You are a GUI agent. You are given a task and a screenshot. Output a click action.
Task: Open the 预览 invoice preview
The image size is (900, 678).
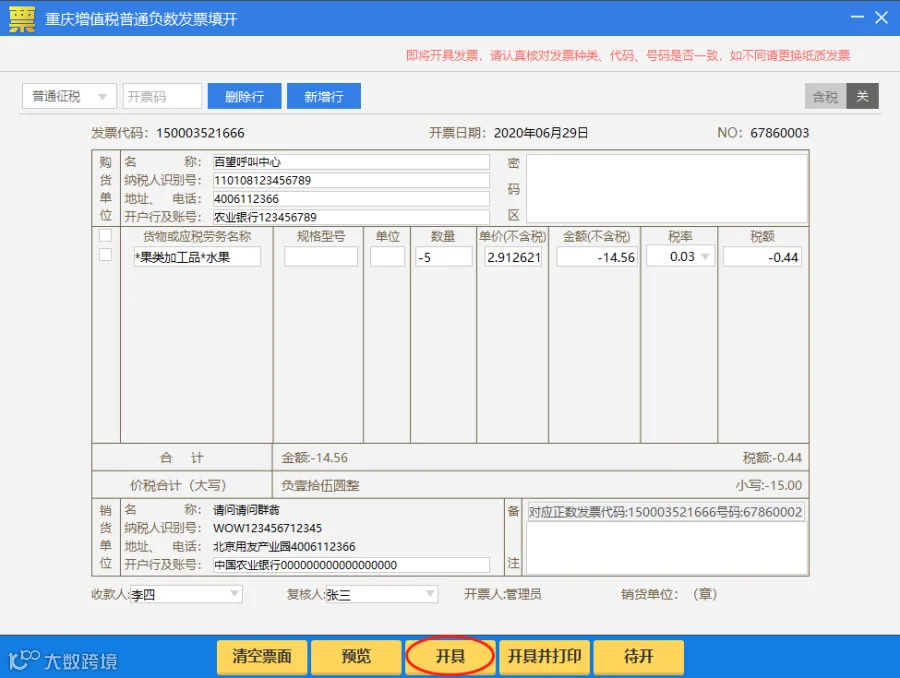pos(356,656)
